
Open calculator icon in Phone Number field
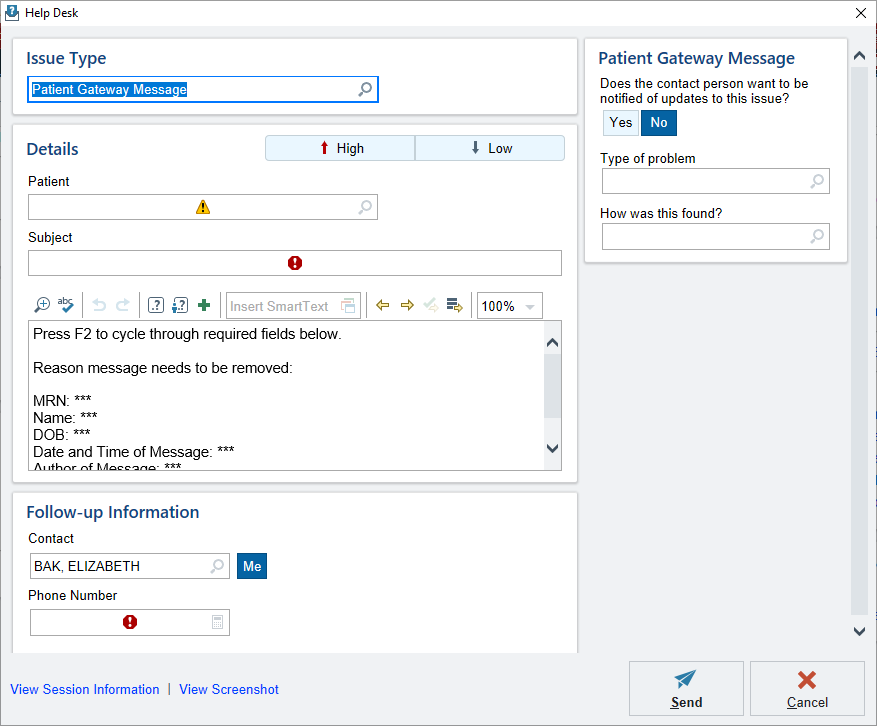[x=217, y=622]
